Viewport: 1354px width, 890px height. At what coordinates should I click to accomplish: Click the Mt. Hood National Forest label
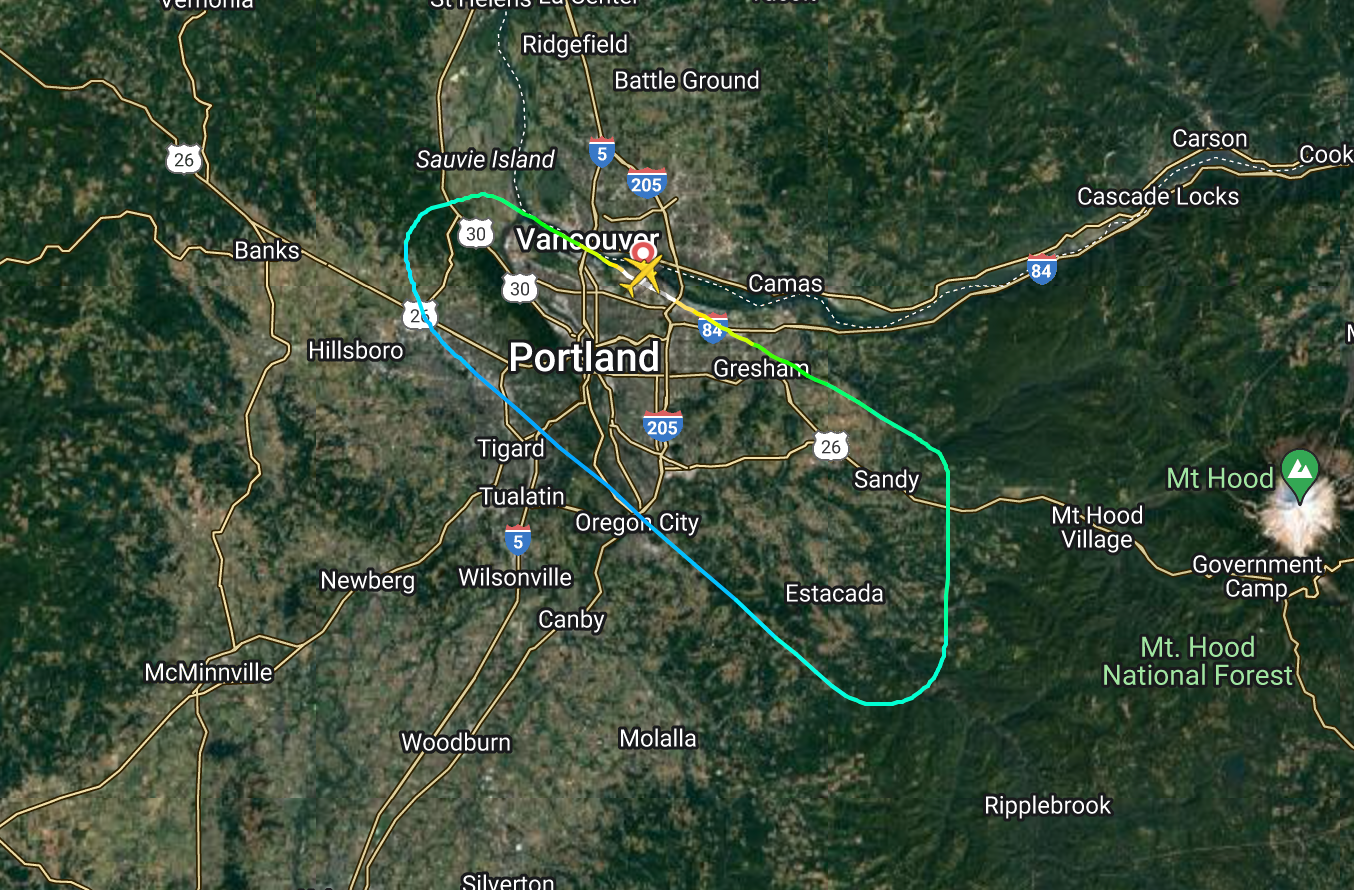click(1198, 661)
